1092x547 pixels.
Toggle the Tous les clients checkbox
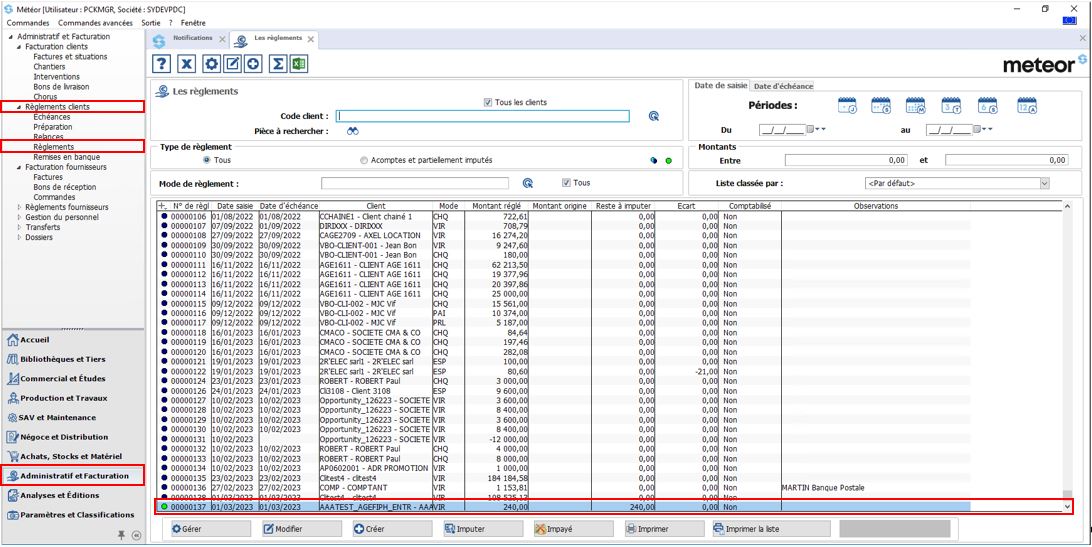click(x=488, y=102)
